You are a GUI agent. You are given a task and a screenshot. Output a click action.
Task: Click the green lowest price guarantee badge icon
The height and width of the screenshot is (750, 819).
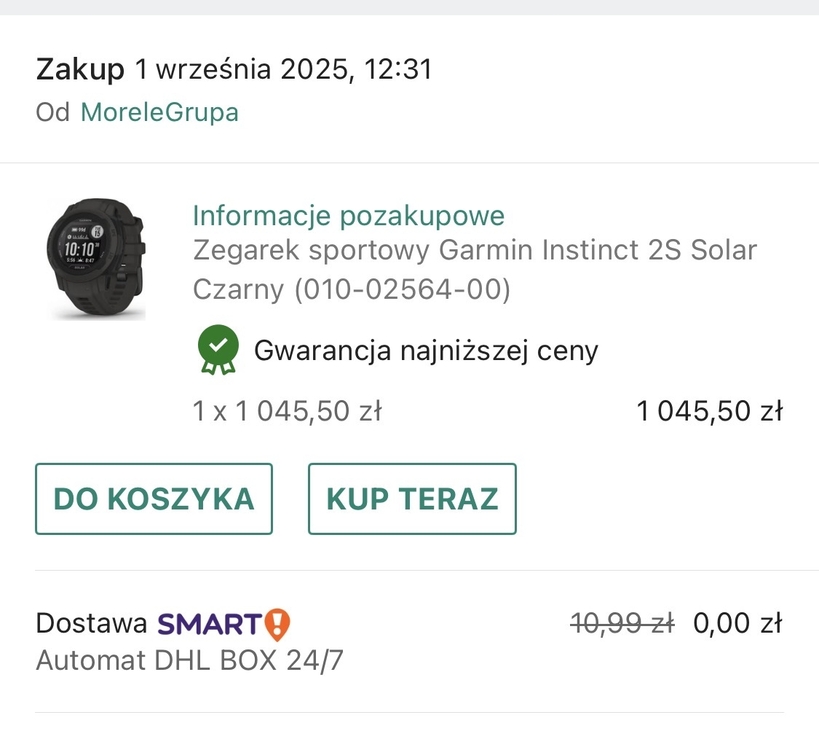(217, 349)
